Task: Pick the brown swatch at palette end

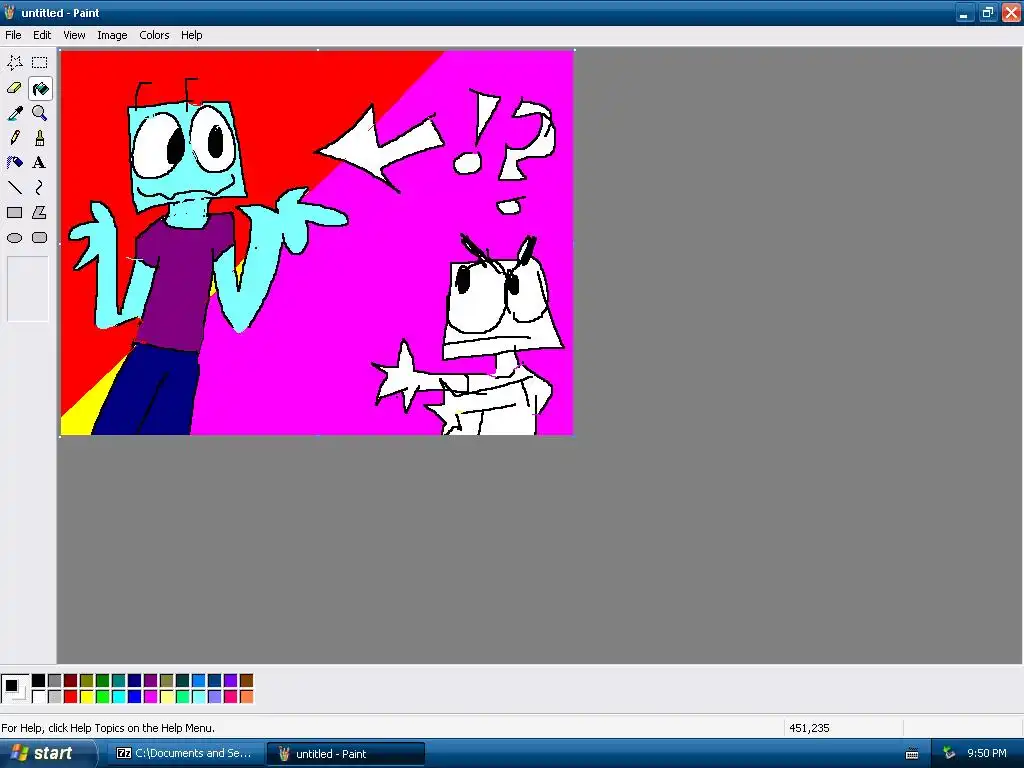Action: coord(246,681)
